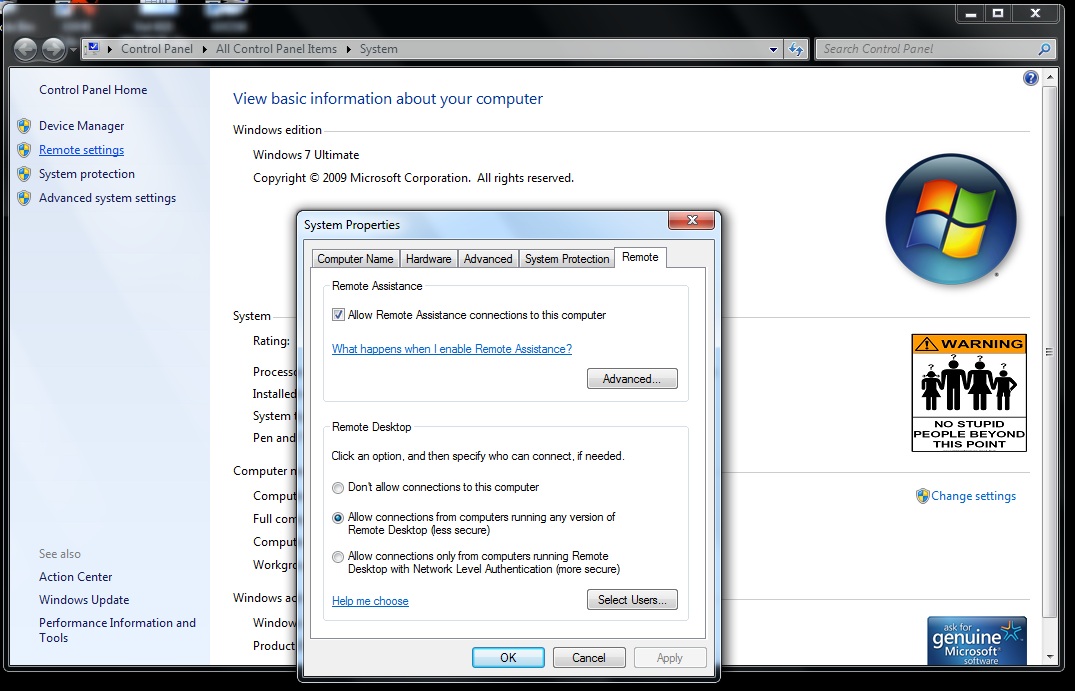The image size is (1075, 691).
Task: Expand the arrow before Control Panel breadcrumb
Action: click(x=110, y=49)
